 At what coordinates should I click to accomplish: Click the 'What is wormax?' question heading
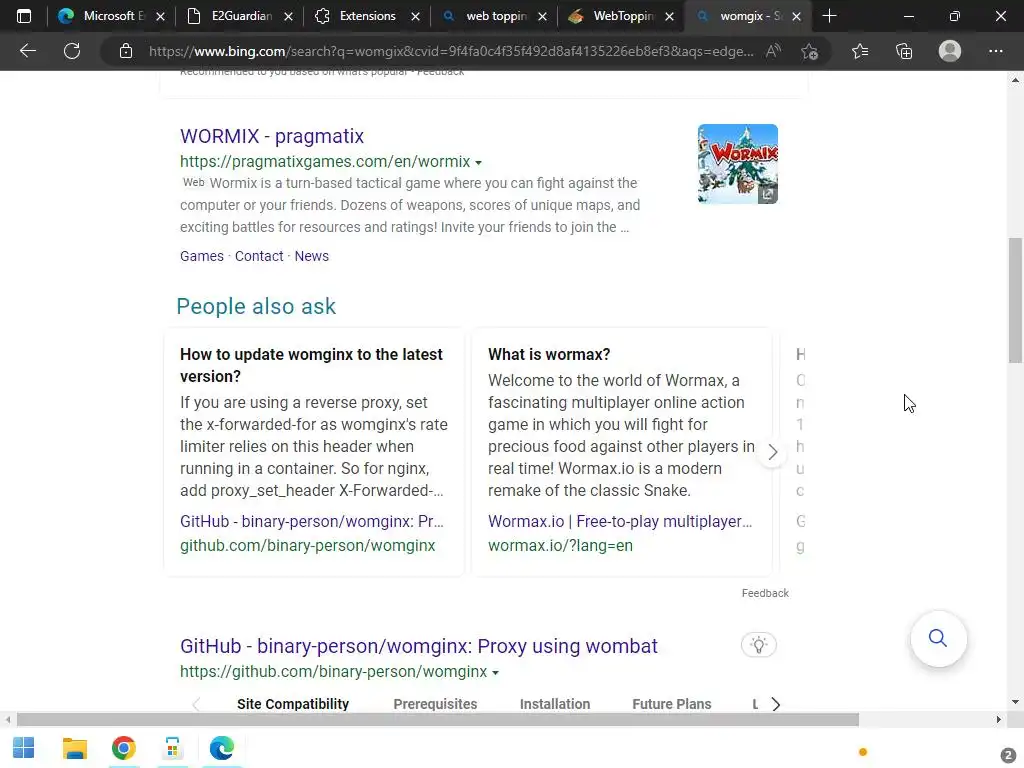tap(549, 354)
